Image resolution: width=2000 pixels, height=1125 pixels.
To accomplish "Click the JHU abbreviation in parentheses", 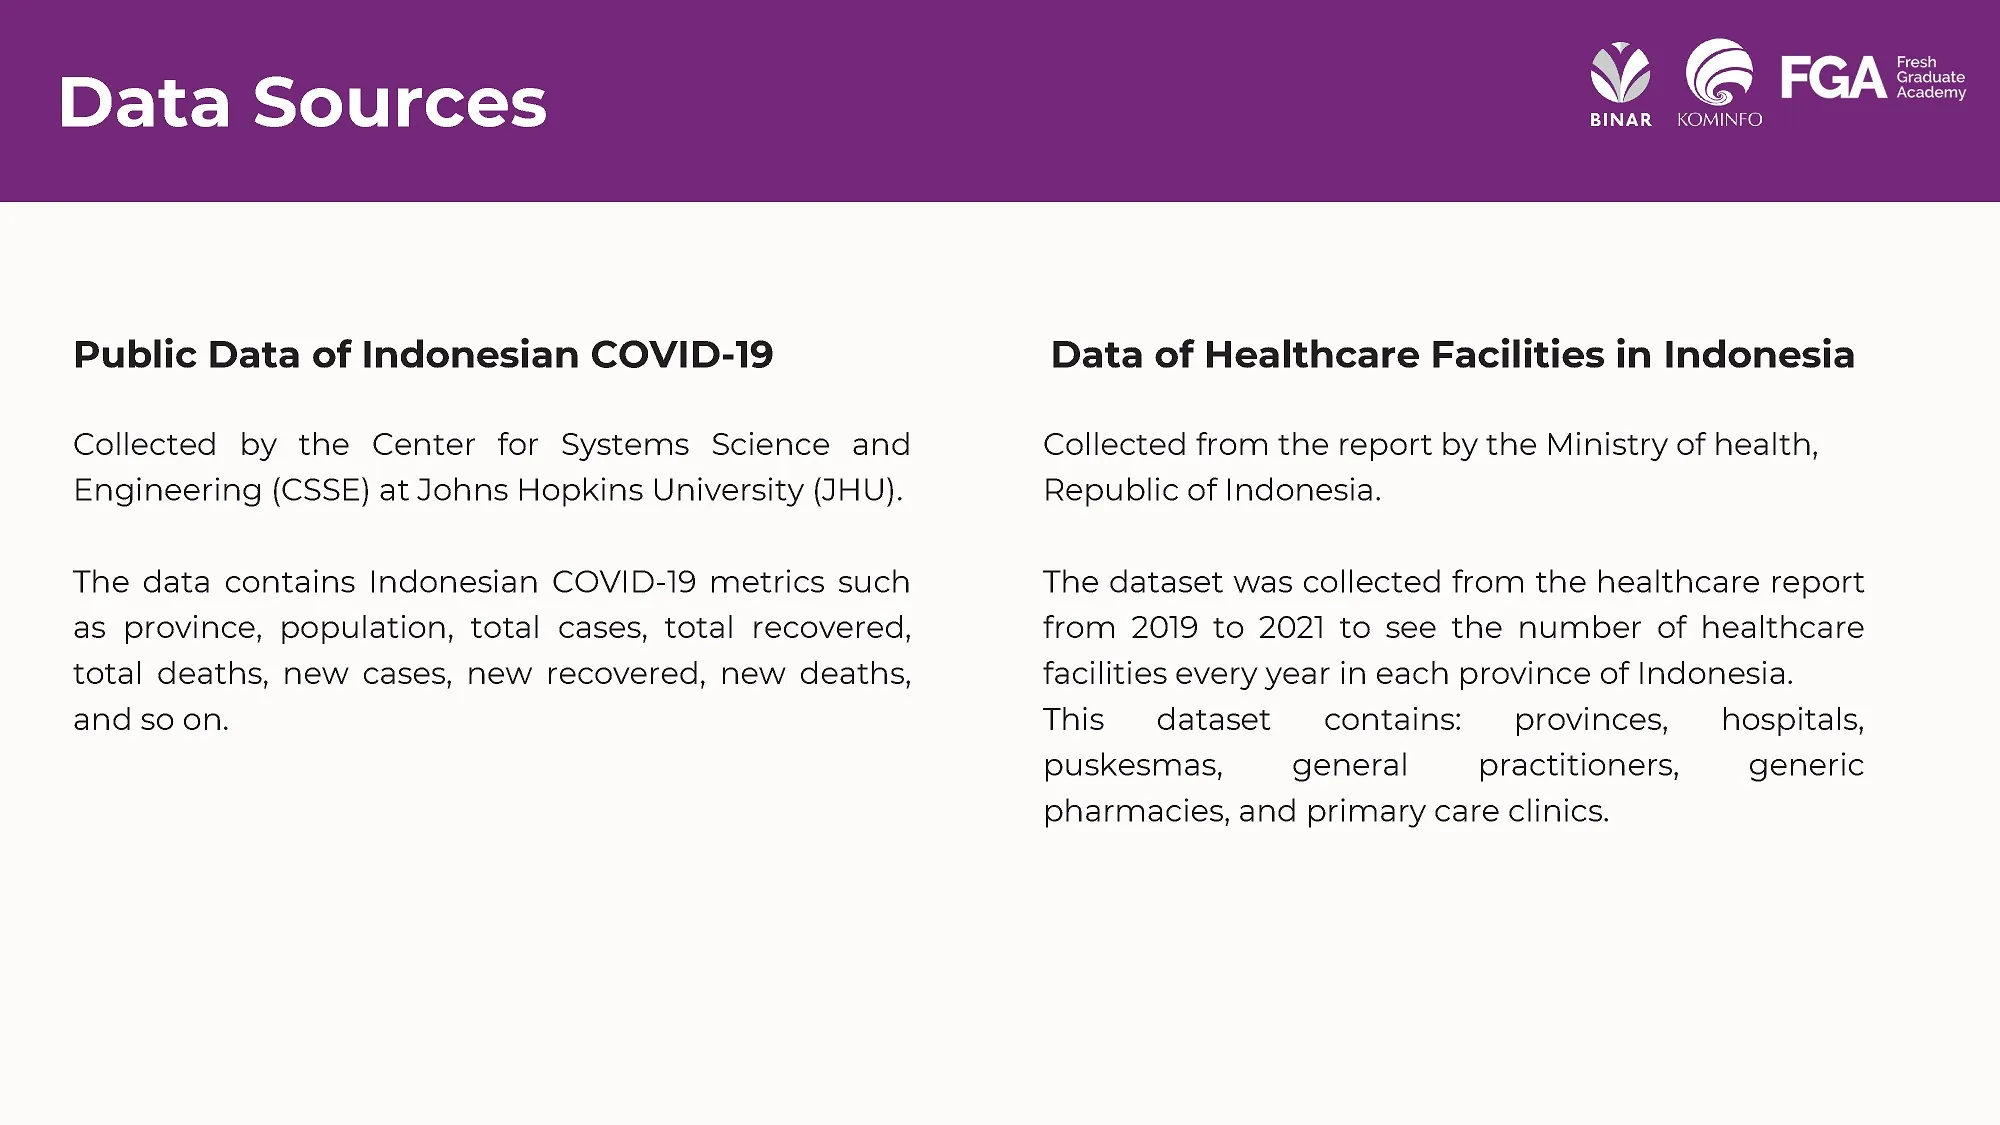I will [857, 490].
